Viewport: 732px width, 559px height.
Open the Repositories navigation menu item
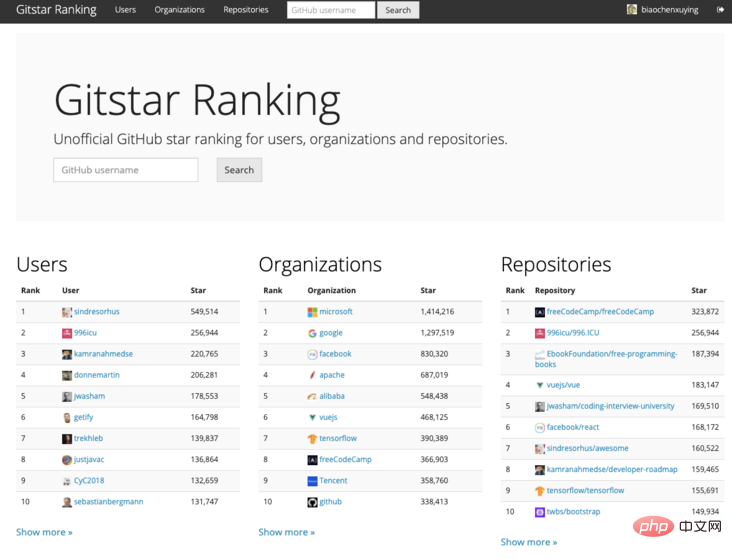pos(246,10)
